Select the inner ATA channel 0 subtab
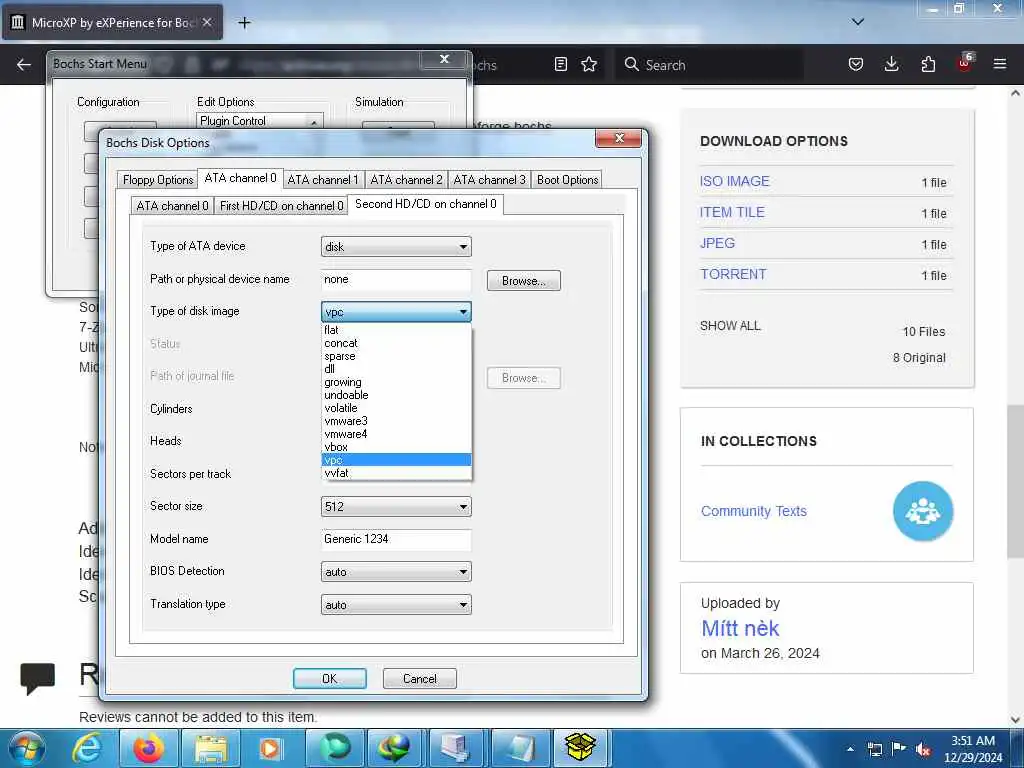Viewport: 1024px width, 768px height. (172, 206)
